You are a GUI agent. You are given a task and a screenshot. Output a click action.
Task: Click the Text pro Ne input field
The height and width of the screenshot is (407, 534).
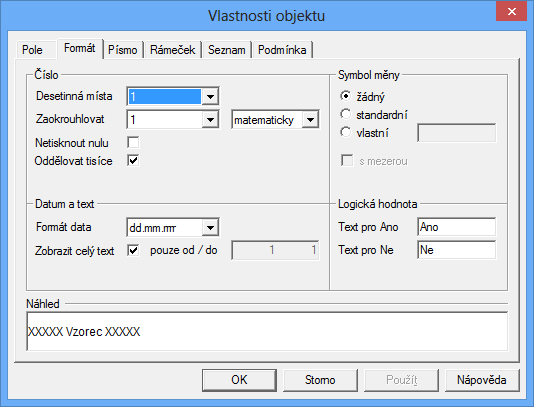[456, 250]
